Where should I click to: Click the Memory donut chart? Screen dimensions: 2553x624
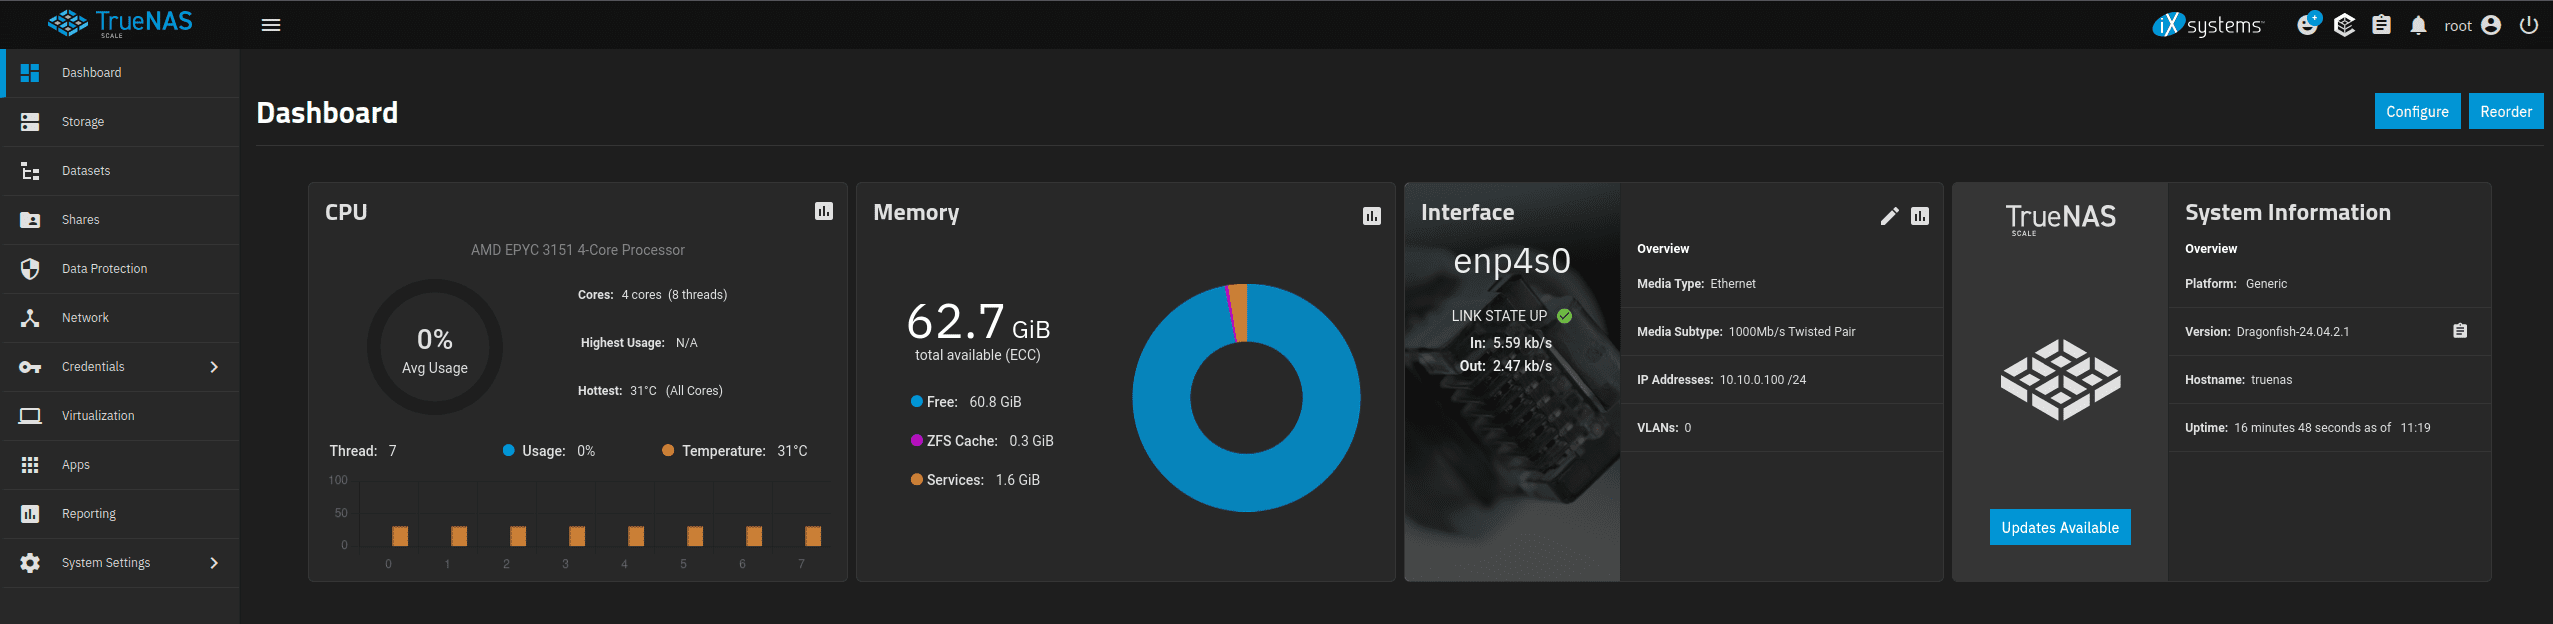[x=1246, y=398]
